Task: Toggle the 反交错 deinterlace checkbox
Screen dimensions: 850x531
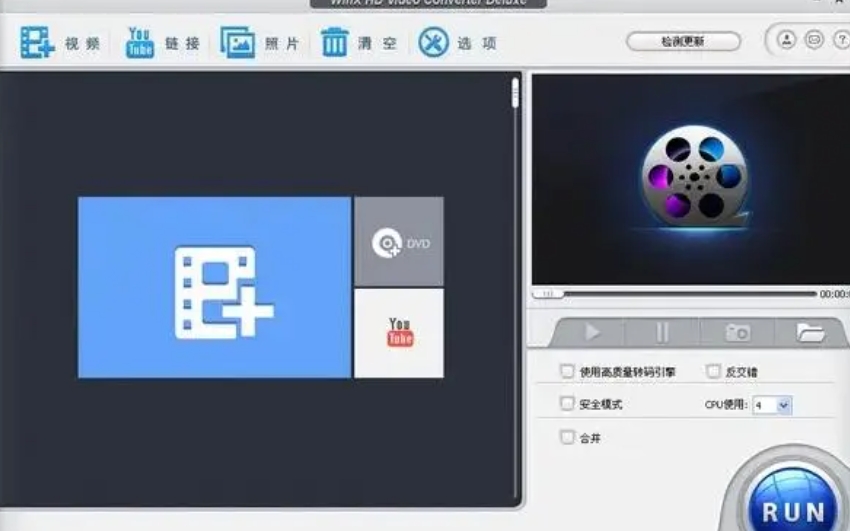Action: point(713,371)
